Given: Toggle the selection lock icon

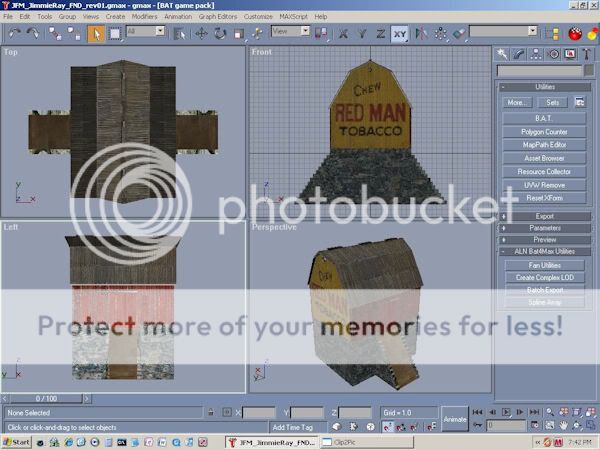Looking at the screenshot, I should pyautogui.click(x=210, y=412).
